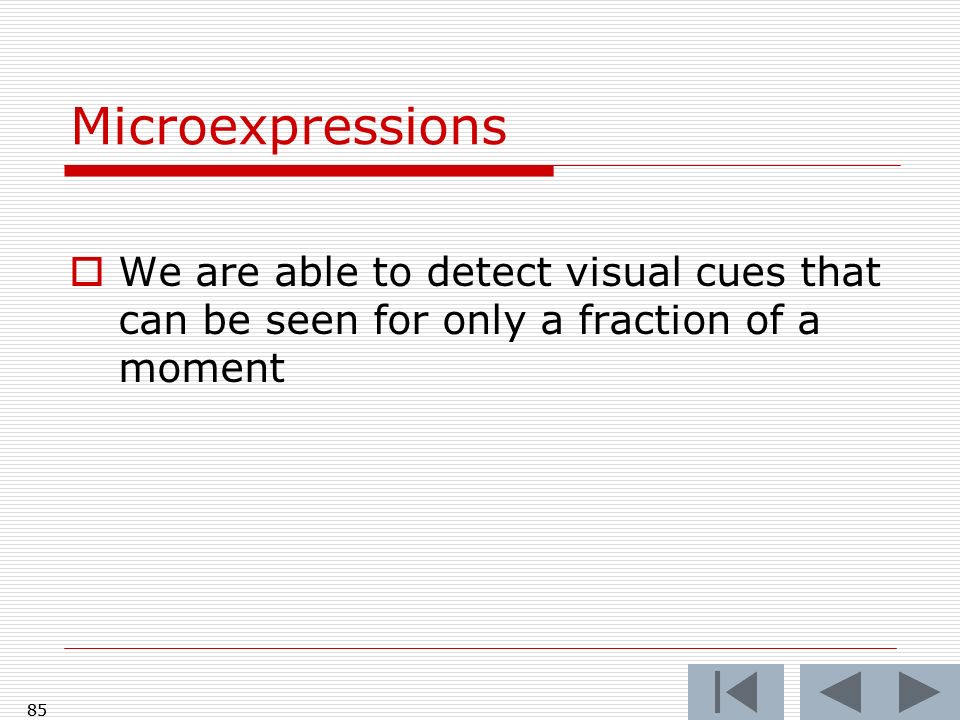Click the word "detect" in the bullet
Viewport: 960px width, 720px height.
click(489, 271)
